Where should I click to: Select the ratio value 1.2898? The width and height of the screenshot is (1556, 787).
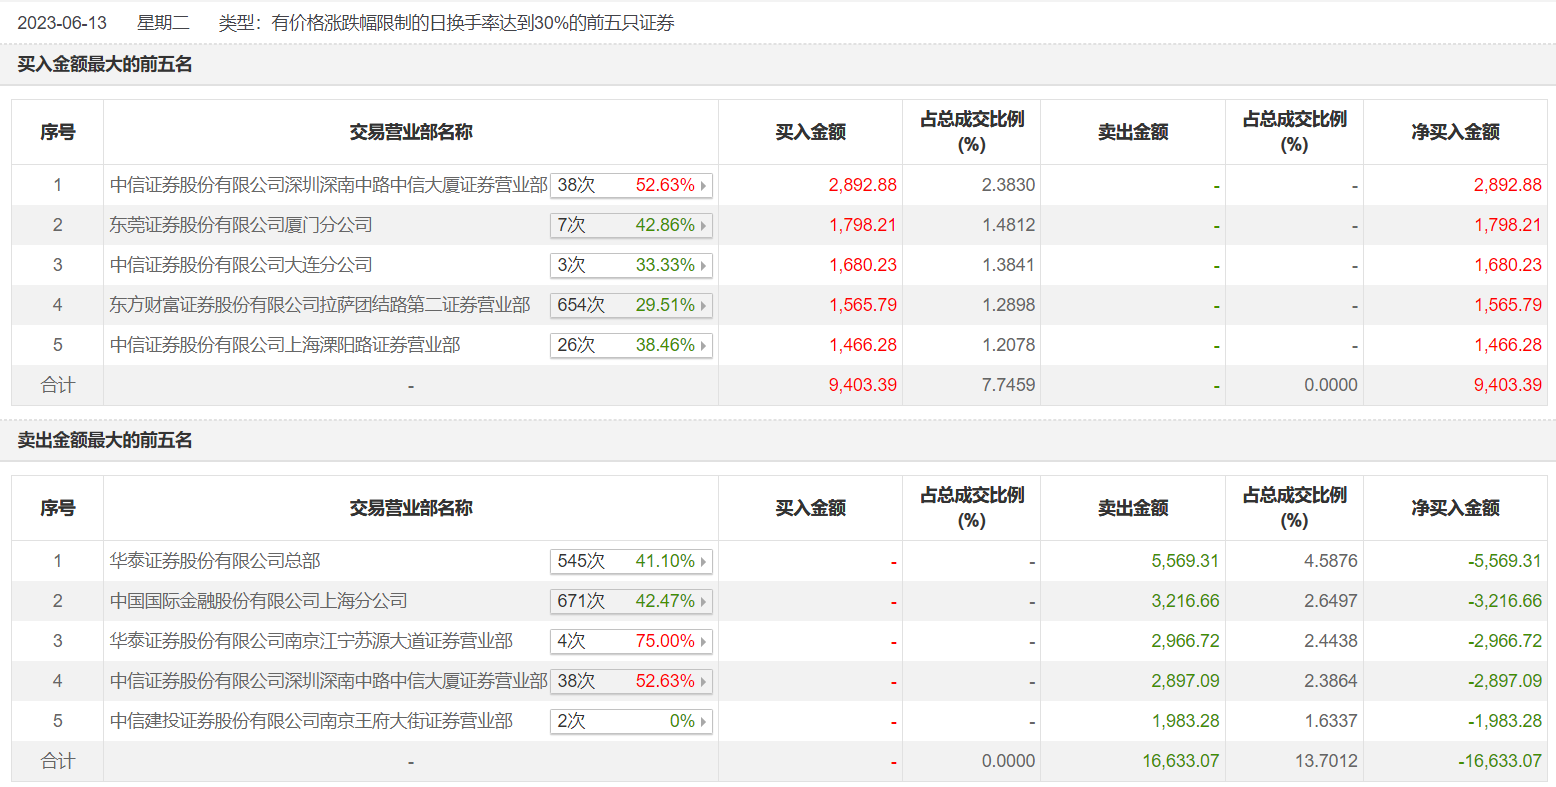[x=1008, y=305]
